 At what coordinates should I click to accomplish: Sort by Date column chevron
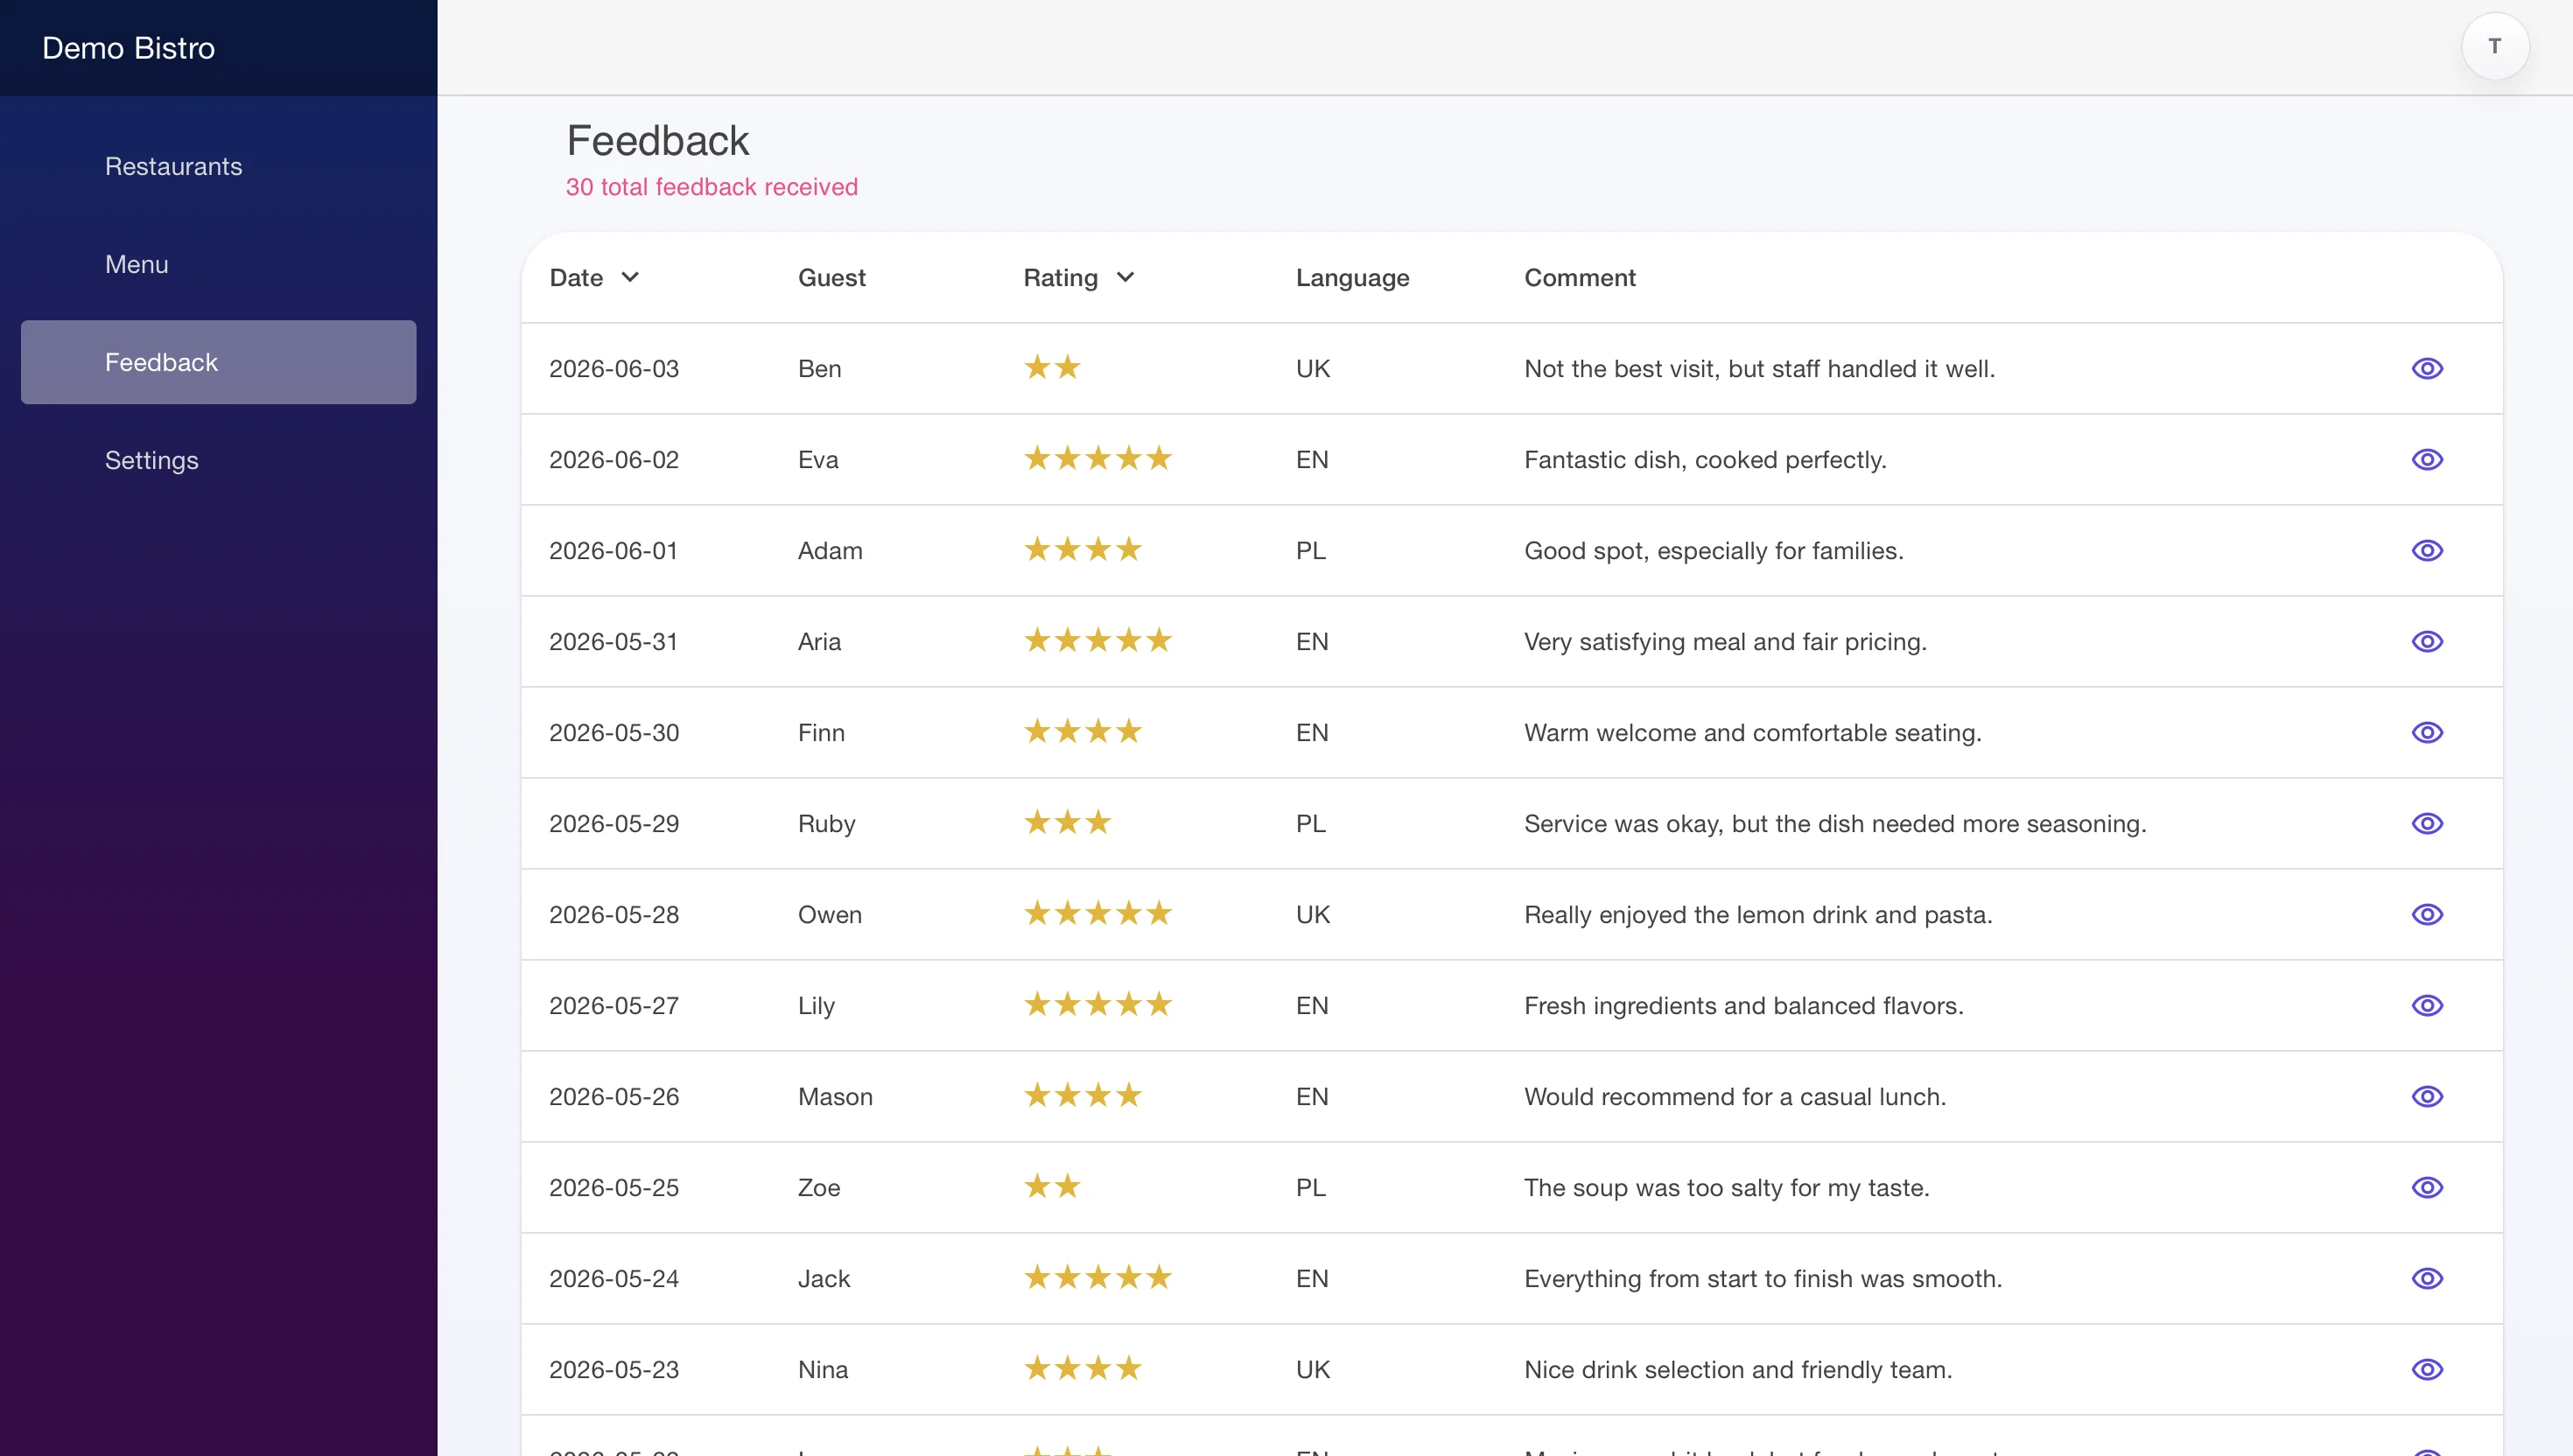tap(630, 277)
